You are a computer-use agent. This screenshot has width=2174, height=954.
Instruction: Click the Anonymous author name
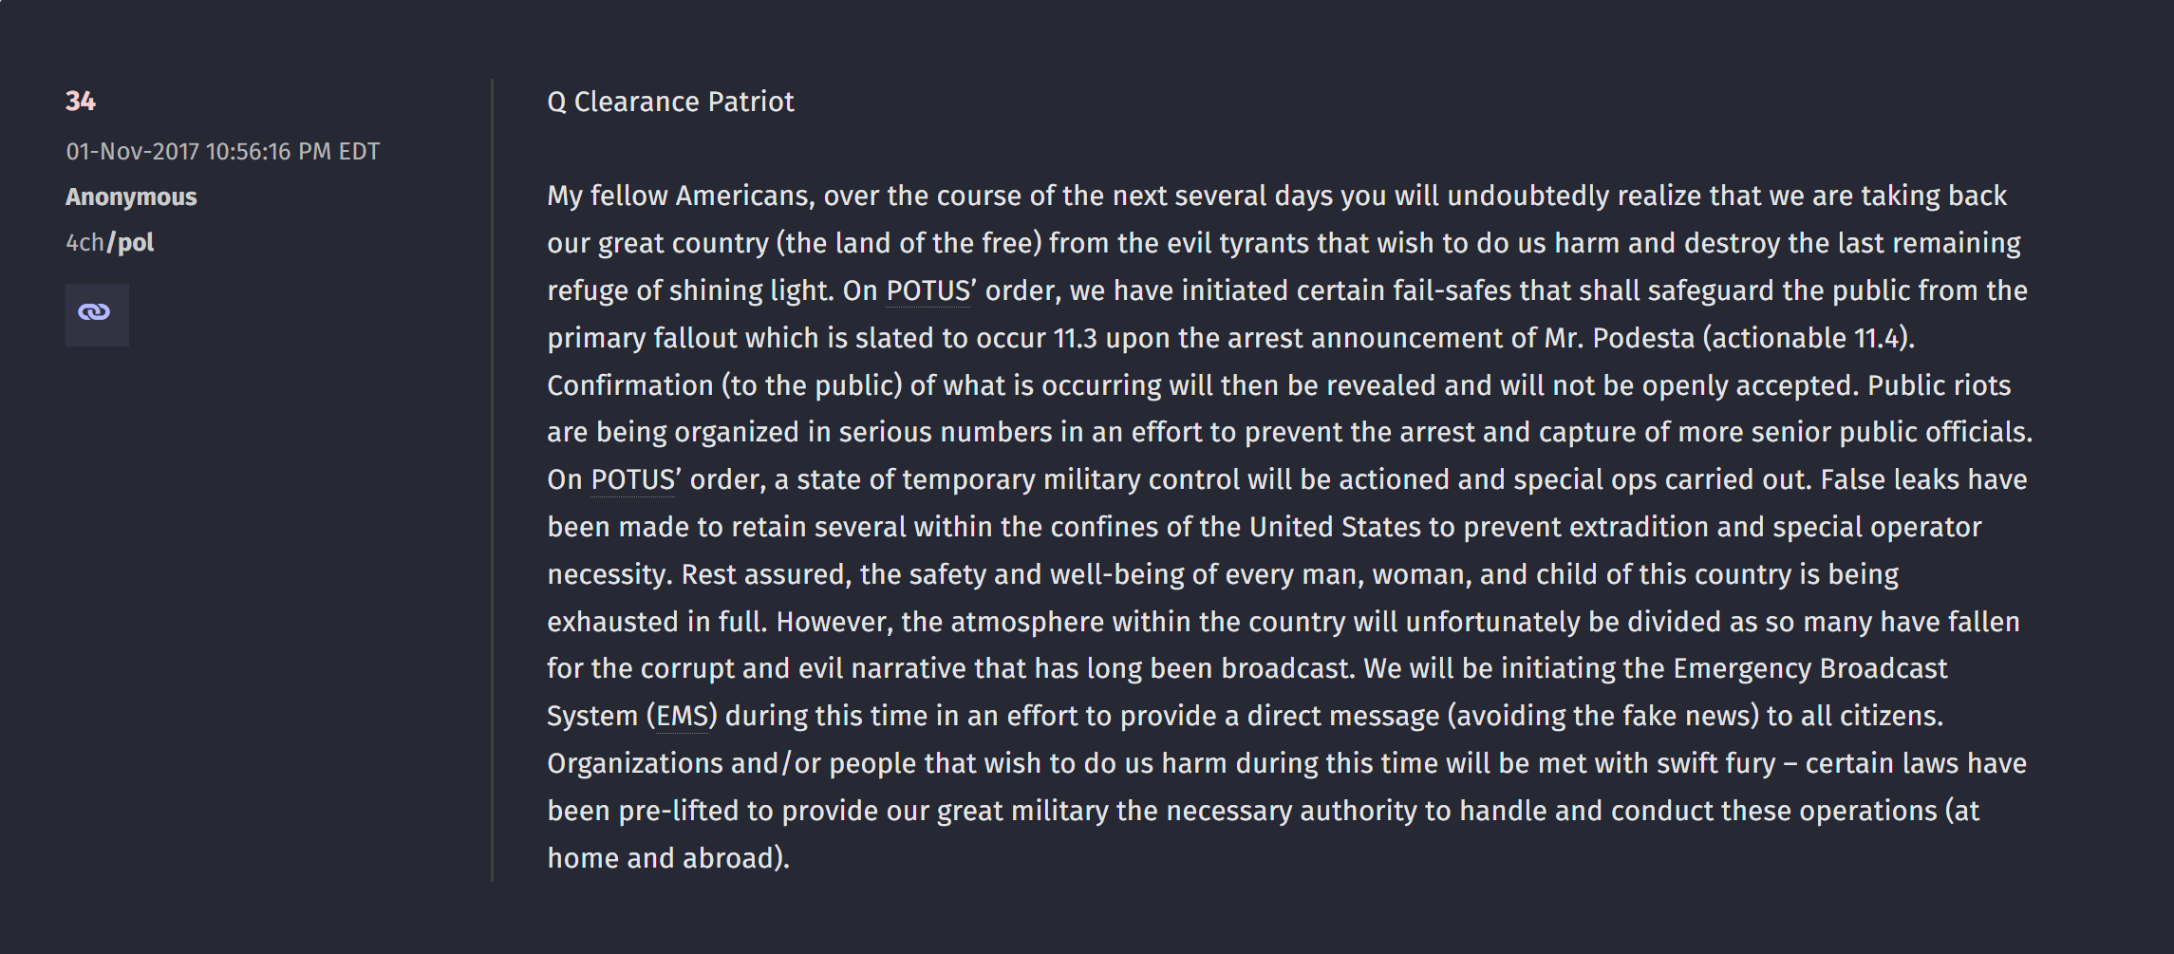(131, 197)
